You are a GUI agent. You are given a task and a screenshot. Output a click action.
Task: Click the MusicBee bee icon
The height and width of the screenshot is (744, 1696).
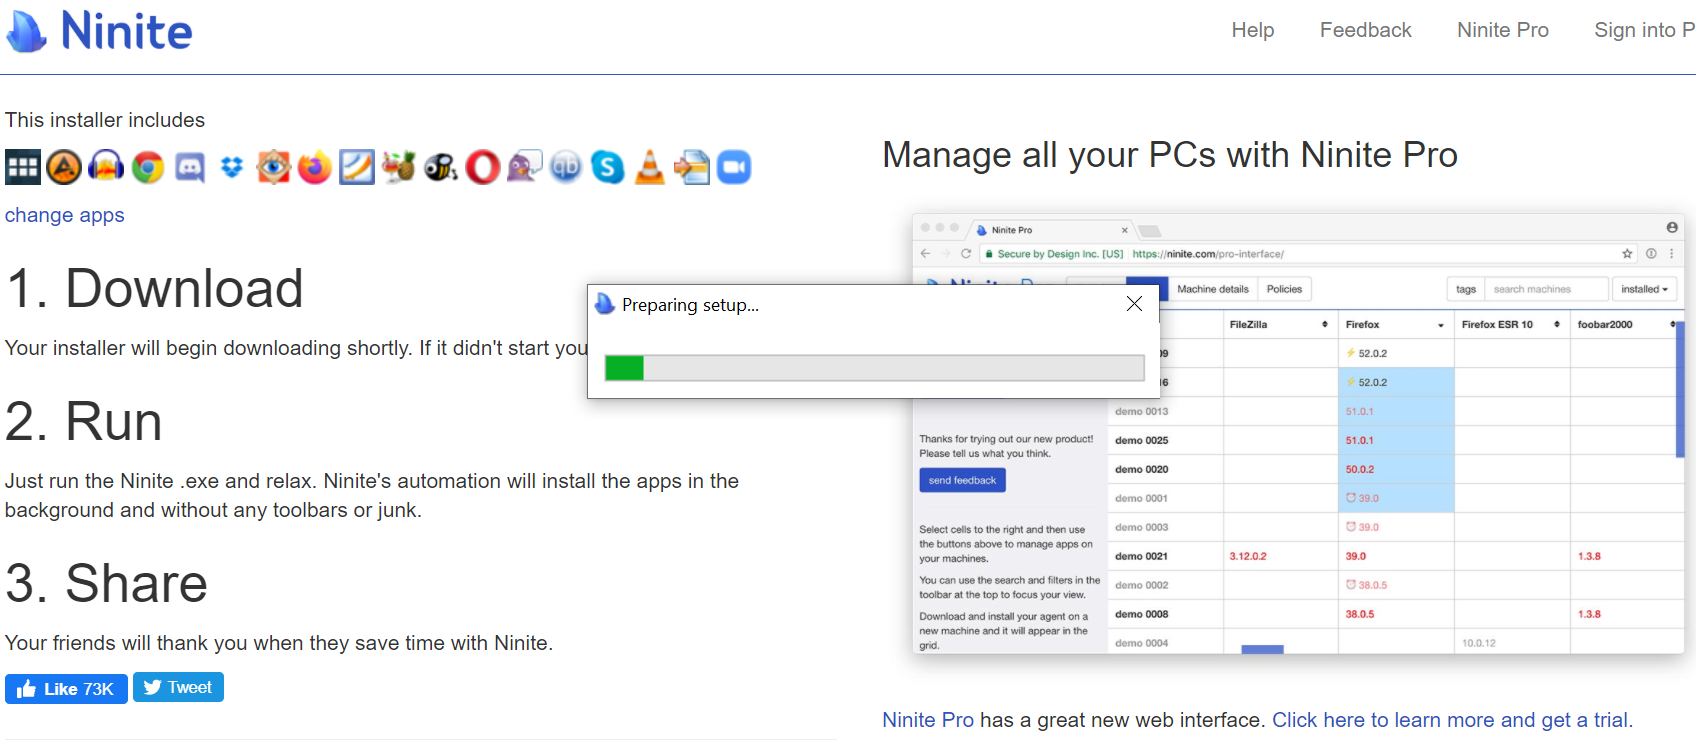(x=441, y=167)
